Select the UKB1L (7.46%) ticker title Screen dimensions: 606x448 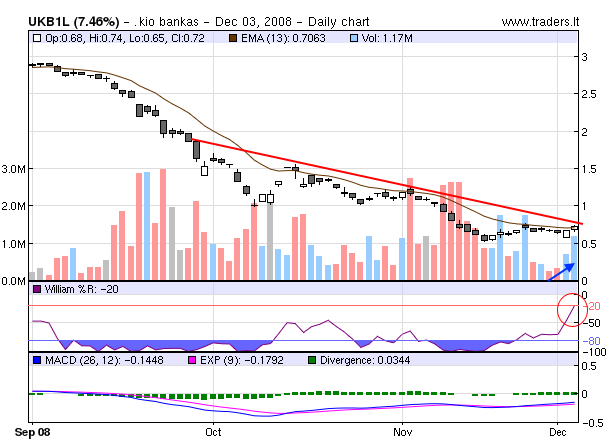point(74,22)
